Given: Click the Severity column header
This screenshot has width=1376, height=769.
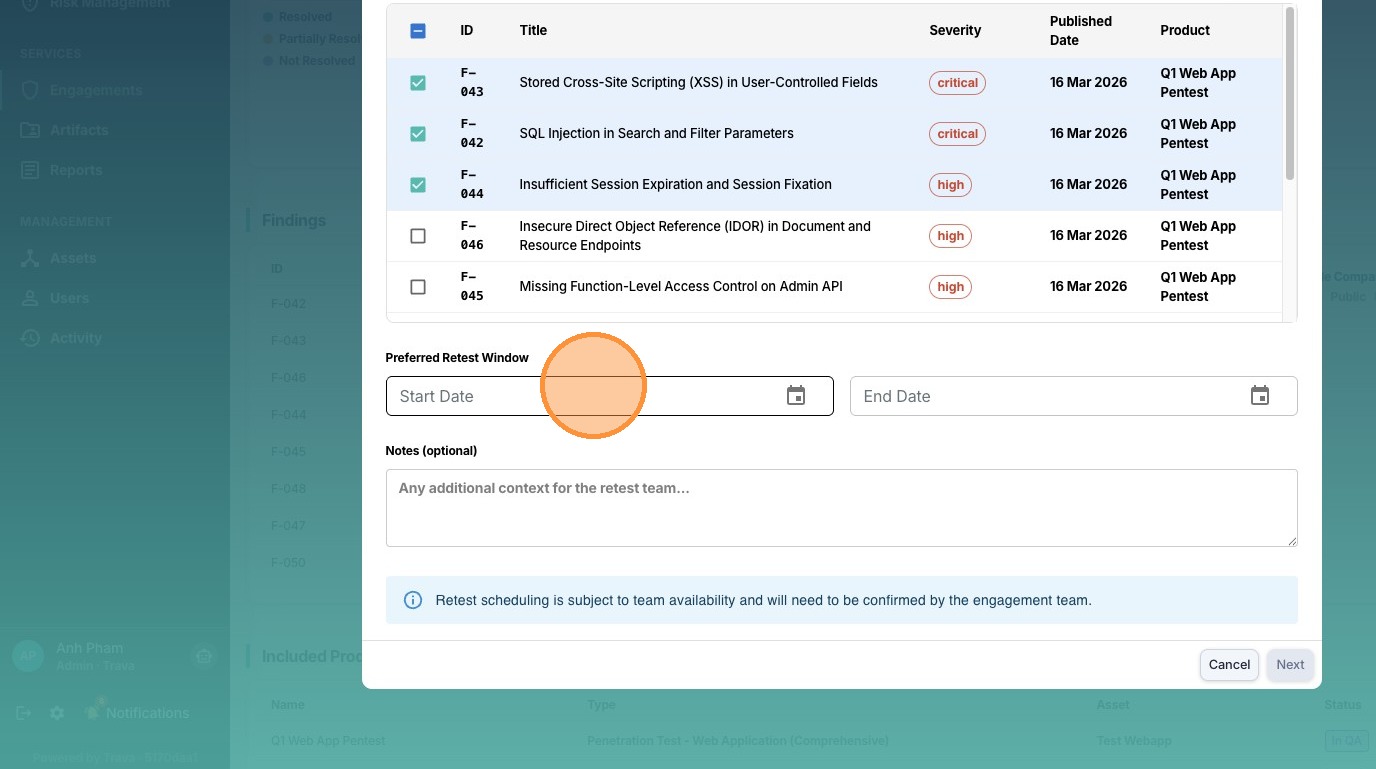Looking at the screenshot, I should pos(955,30).
